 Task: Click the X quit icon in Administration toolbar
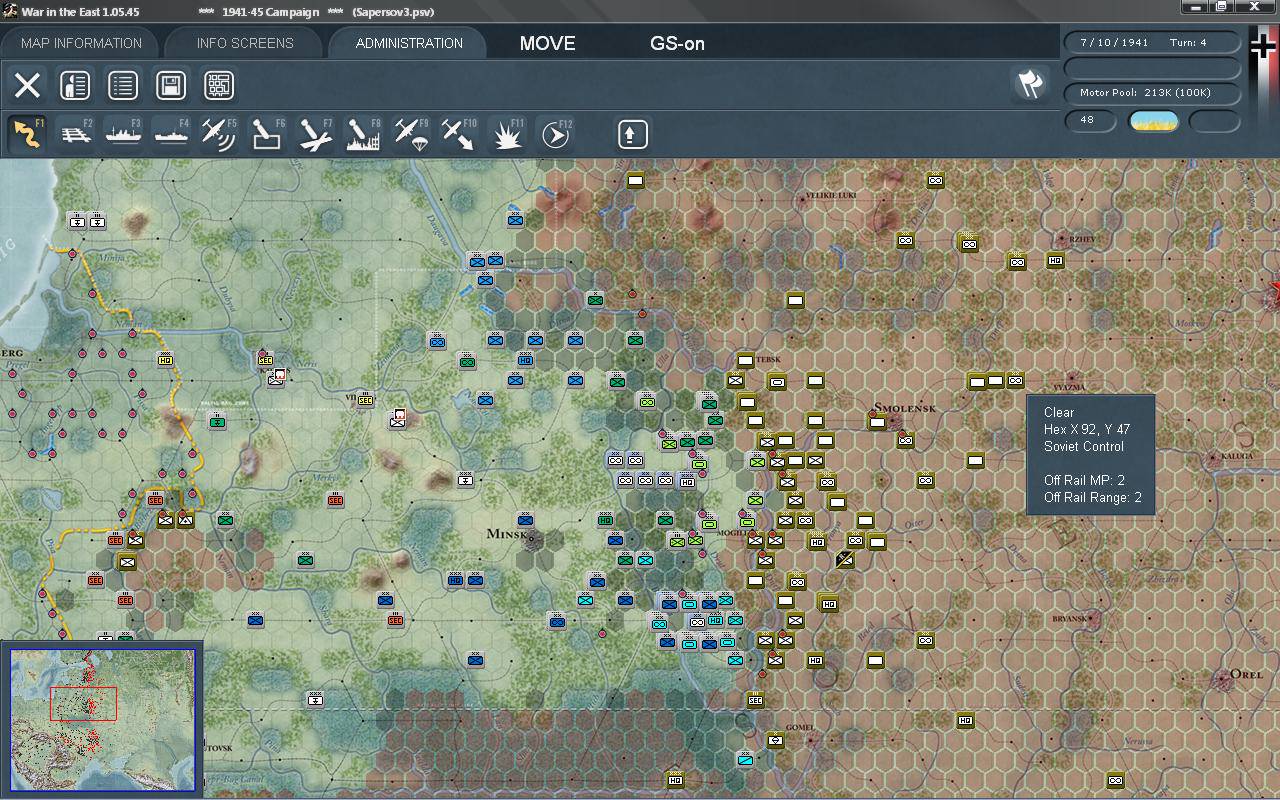point(27,85)
